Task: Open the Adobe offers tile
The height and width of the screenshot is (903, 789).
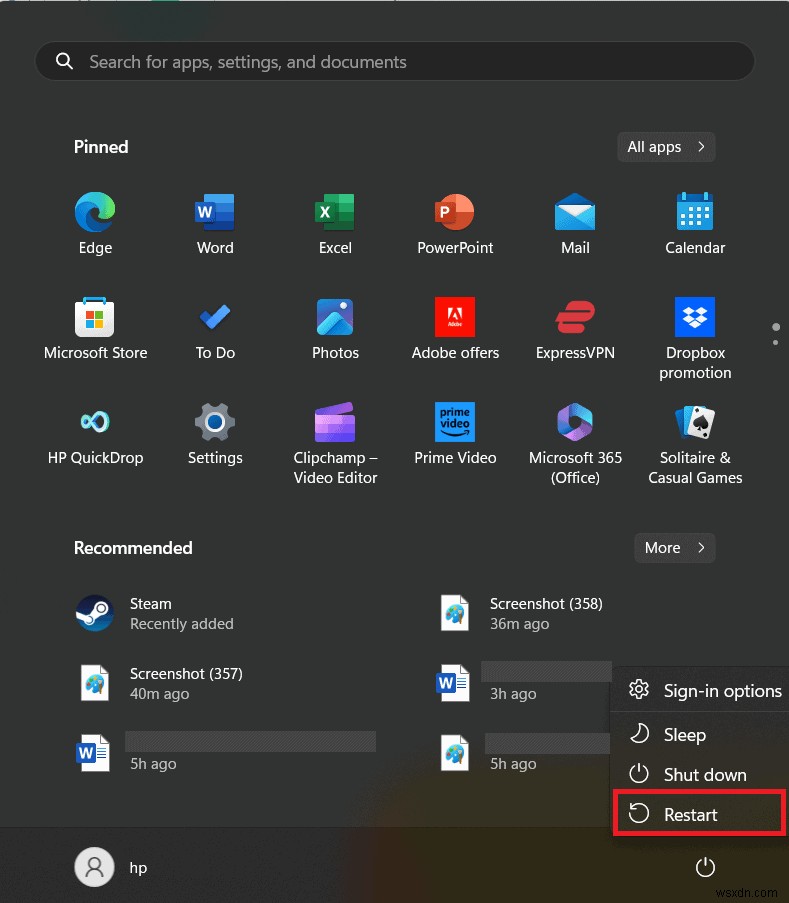Action: (x=455, y=328)
